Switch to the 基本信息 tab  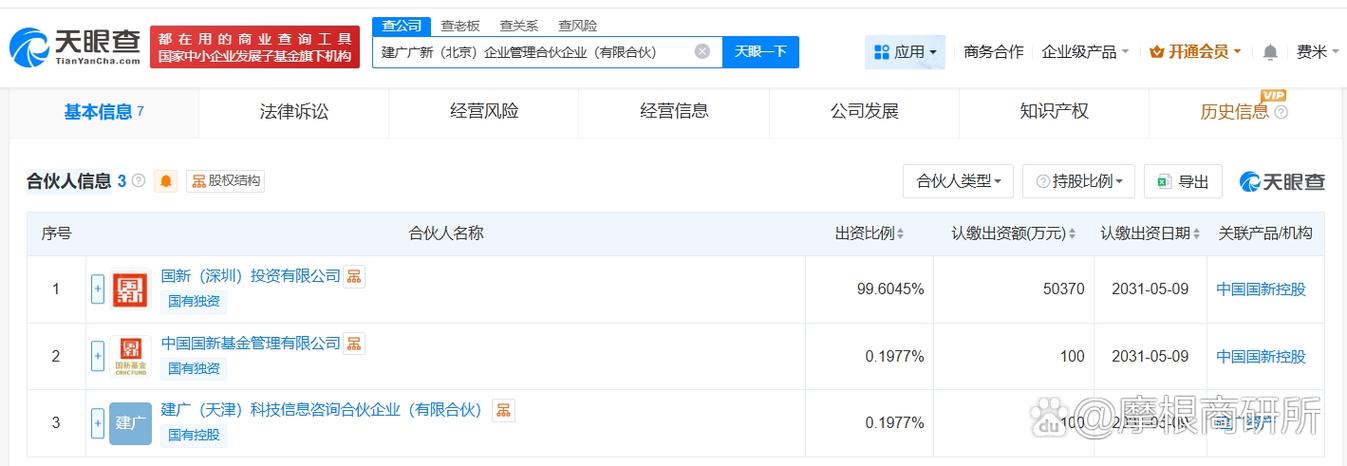[x=104, y=112]
